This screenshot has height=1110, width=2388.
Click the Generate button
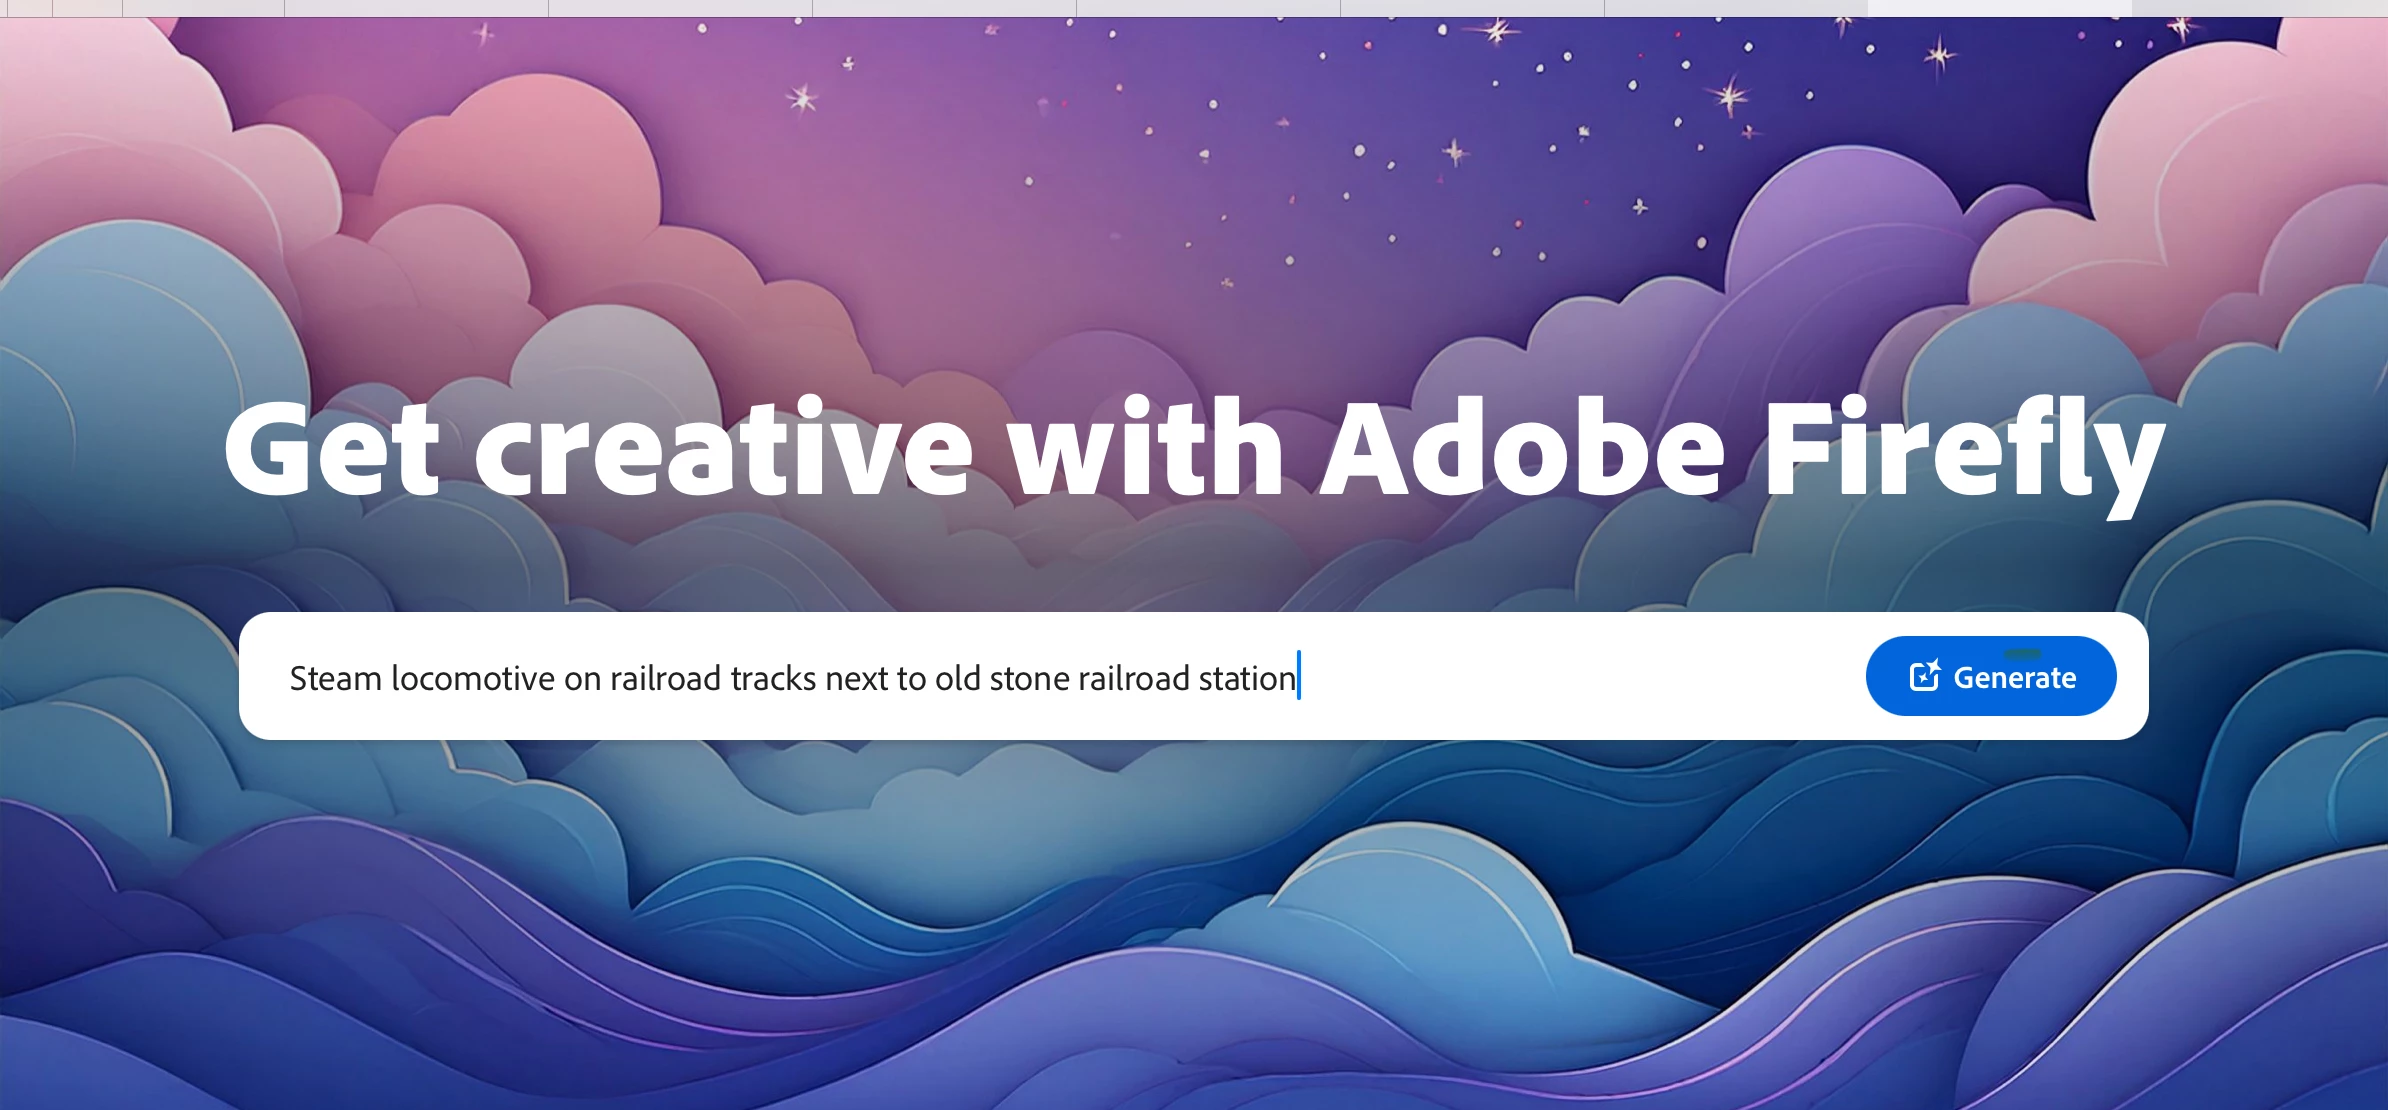pos(1990,676)
